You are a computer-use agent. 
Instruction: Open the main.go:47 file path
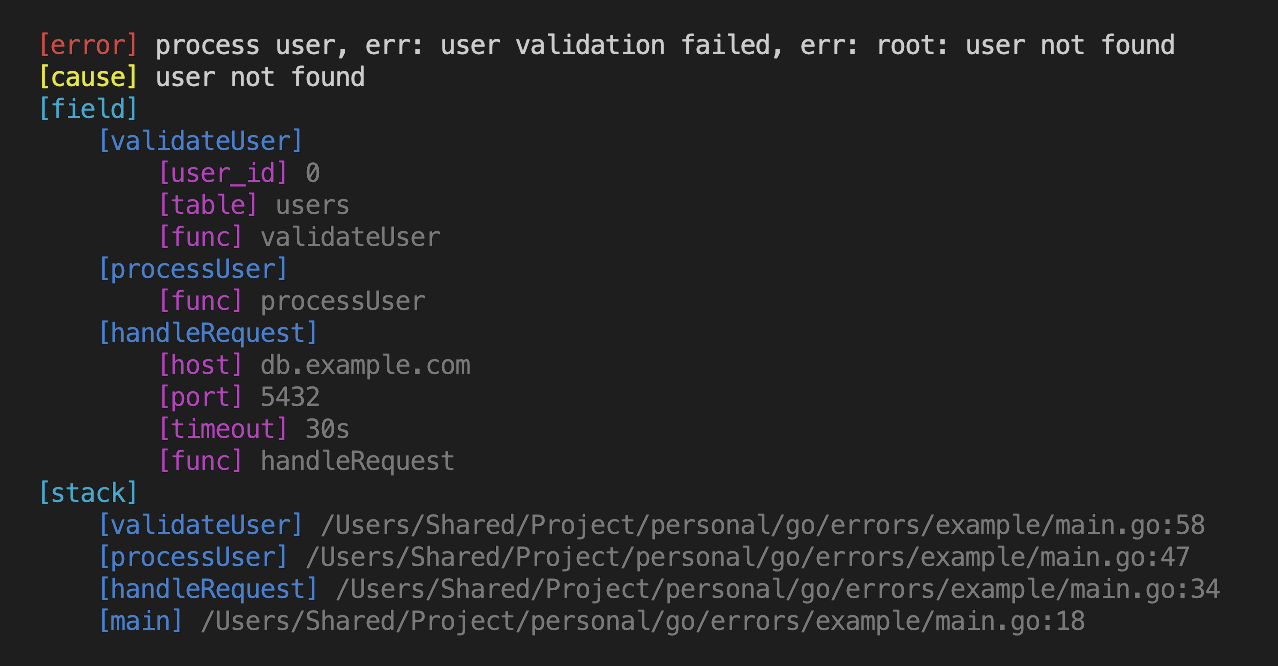(x=748, y=557)
